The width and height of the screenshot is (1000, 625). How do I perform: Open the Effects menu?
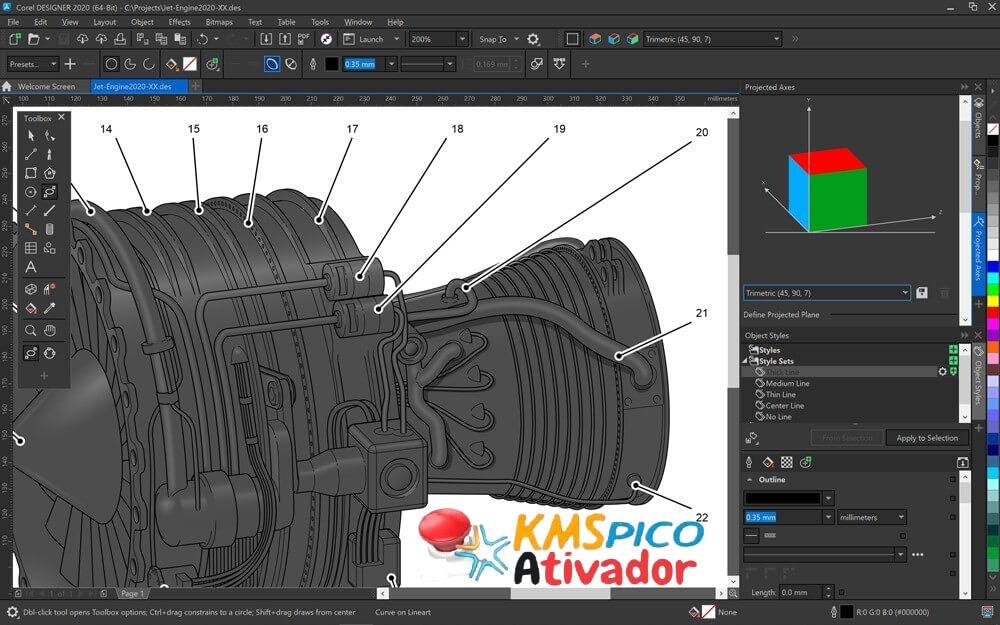179,22
